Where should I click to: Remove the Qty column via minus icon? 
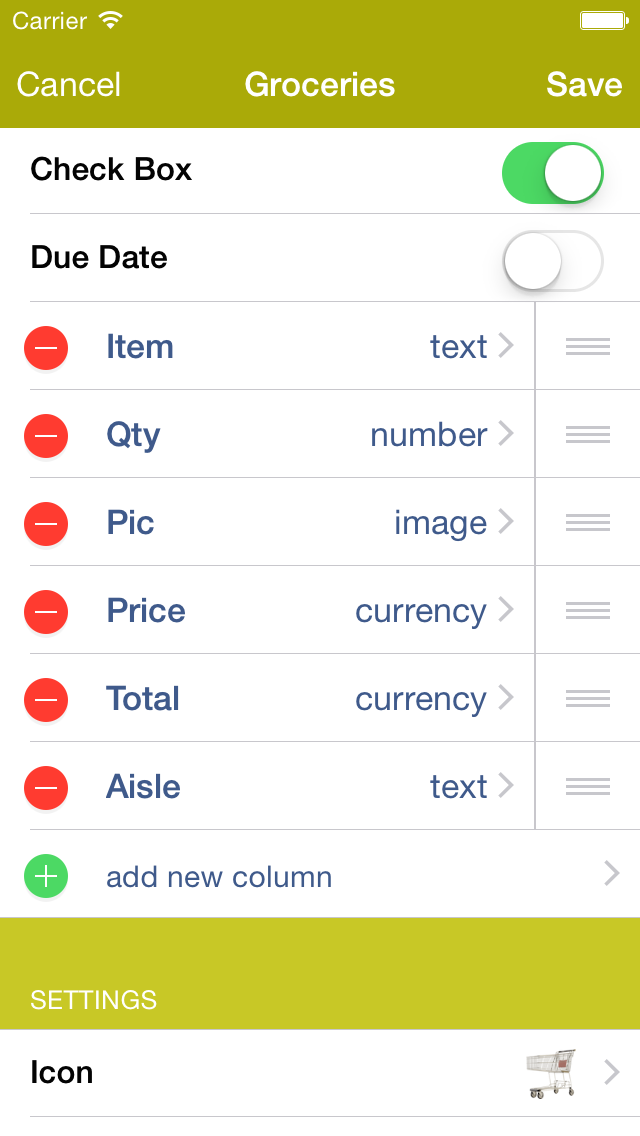[46, 436]
